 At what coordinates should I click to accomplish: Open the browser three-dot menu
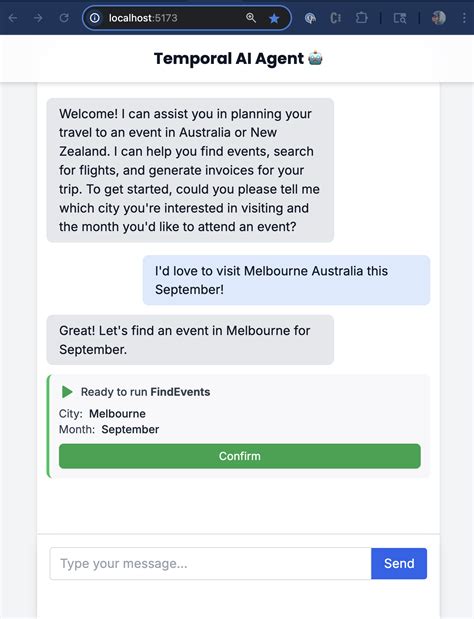coord(464,18)
